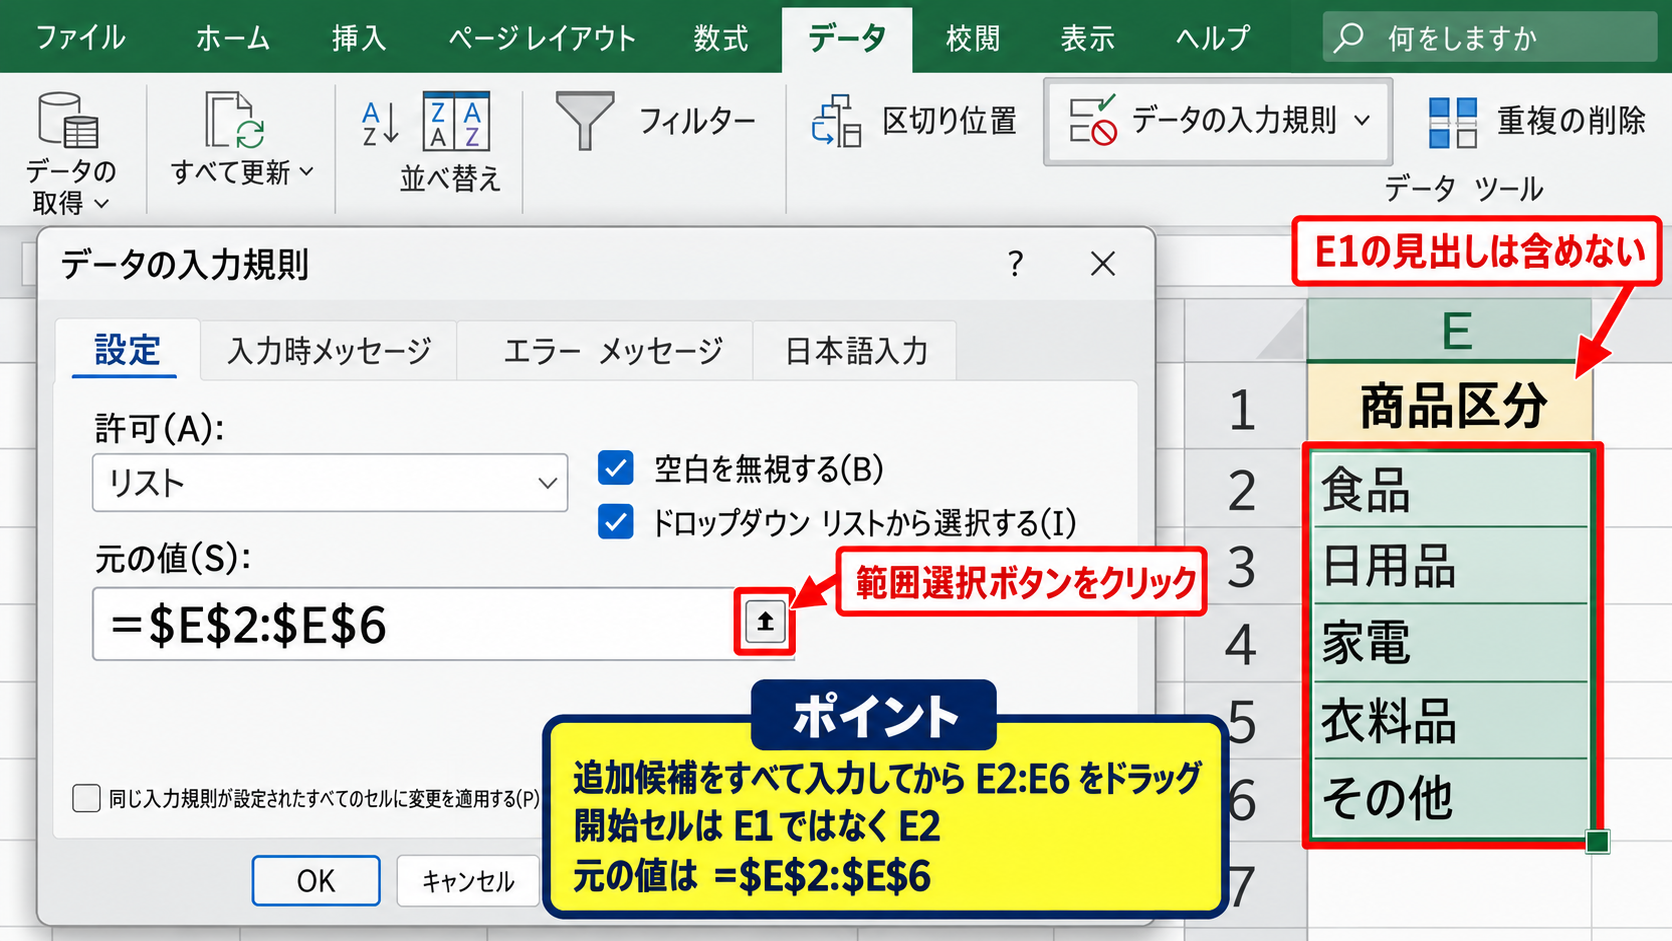Expand the すべて更新 dropdown arrow

[306, 172]
